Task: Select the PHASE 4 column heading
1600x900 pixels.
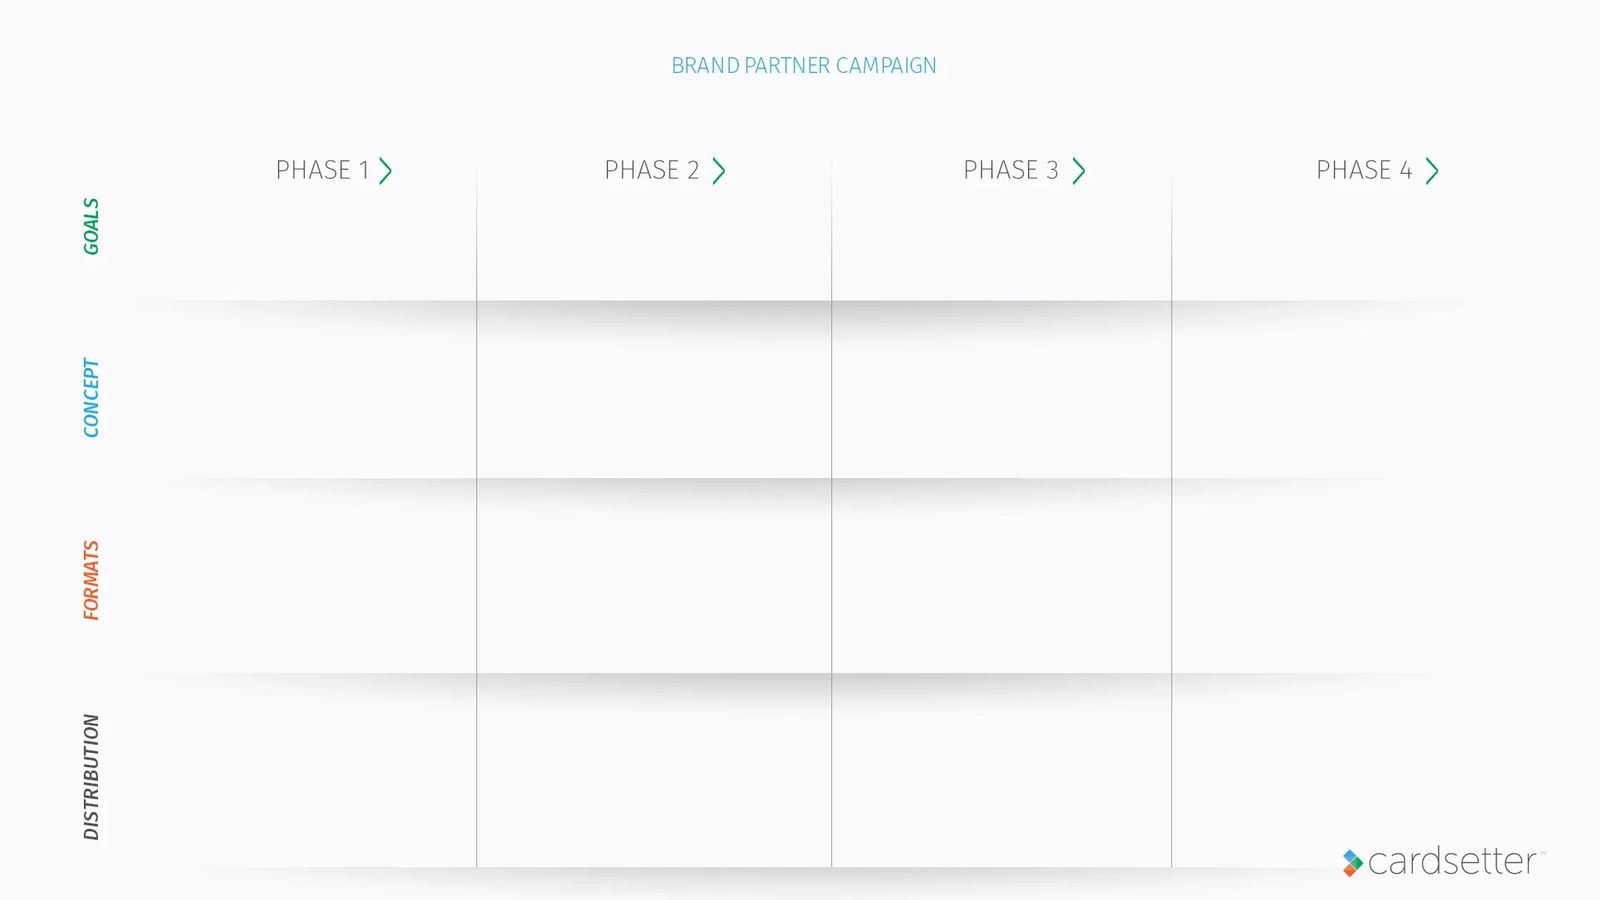Action: pos(1364,170)
